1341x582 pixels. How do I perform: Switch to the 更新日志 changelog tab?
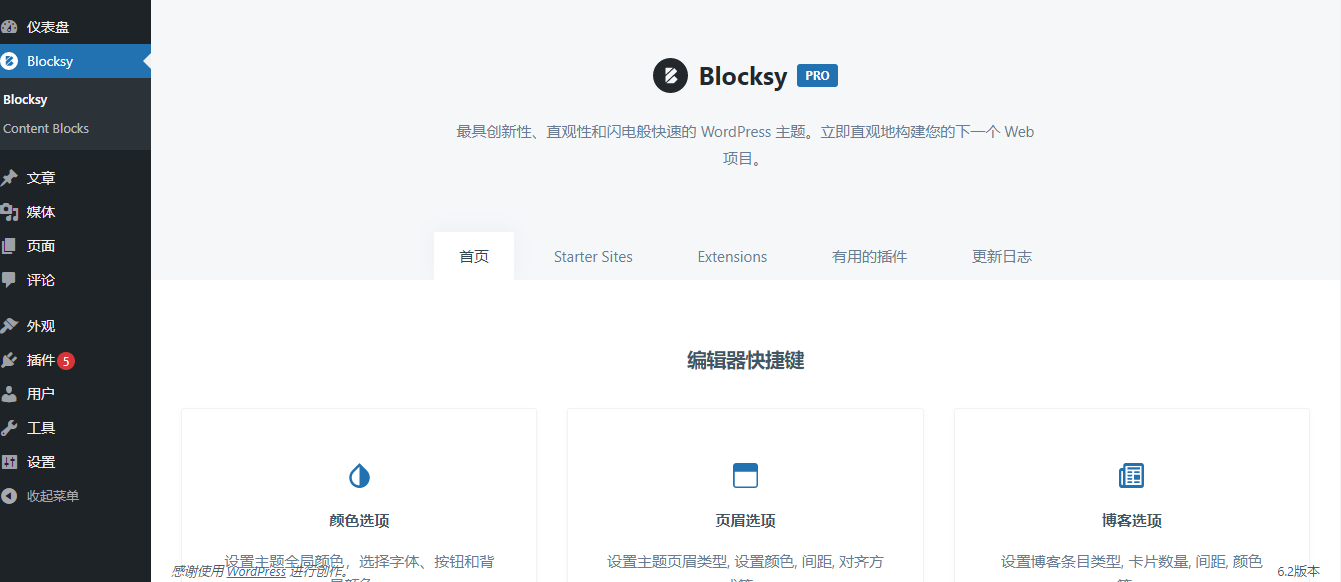(x=1001, y=256)
